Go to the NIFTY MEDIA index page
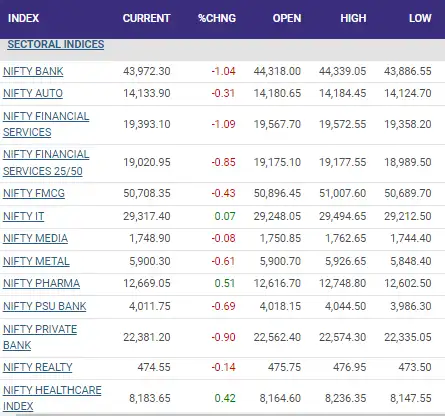Viewport: 445px width, 416px height. (35, 238)
